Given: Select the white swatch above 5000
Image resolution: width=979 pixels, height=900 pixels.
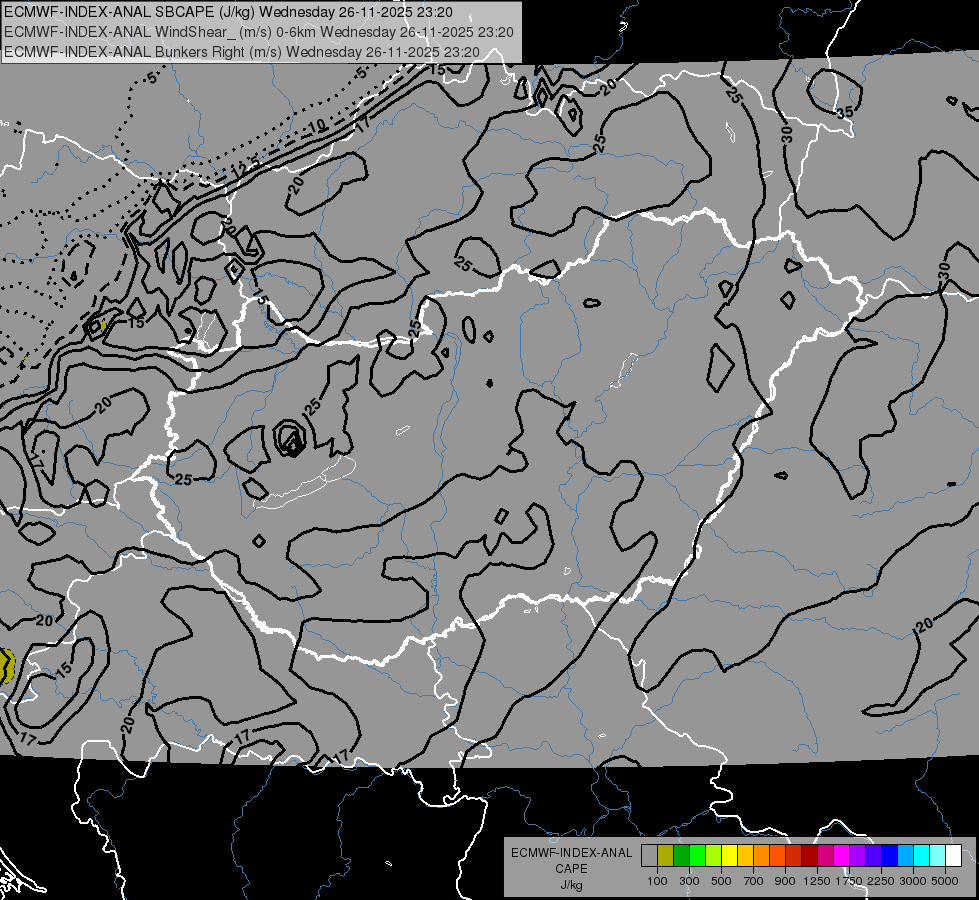Looking at the screenshot, I should (x=953, y=855).
